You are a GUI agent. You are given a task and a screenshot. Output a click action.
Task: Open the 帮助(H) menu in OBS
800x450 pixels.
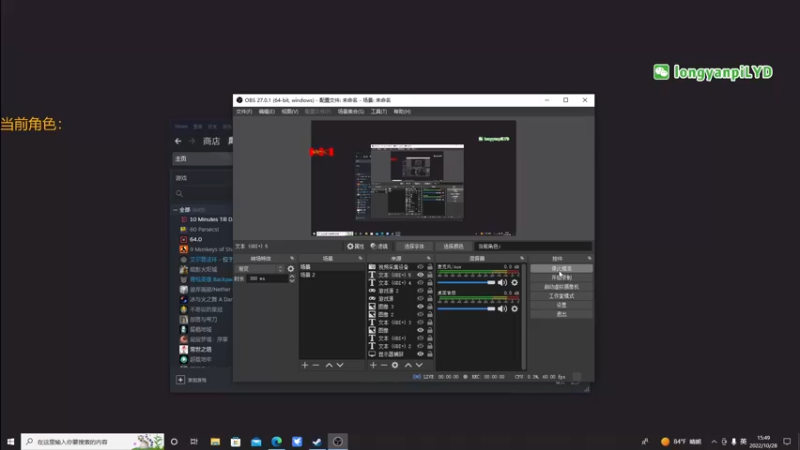402,112
